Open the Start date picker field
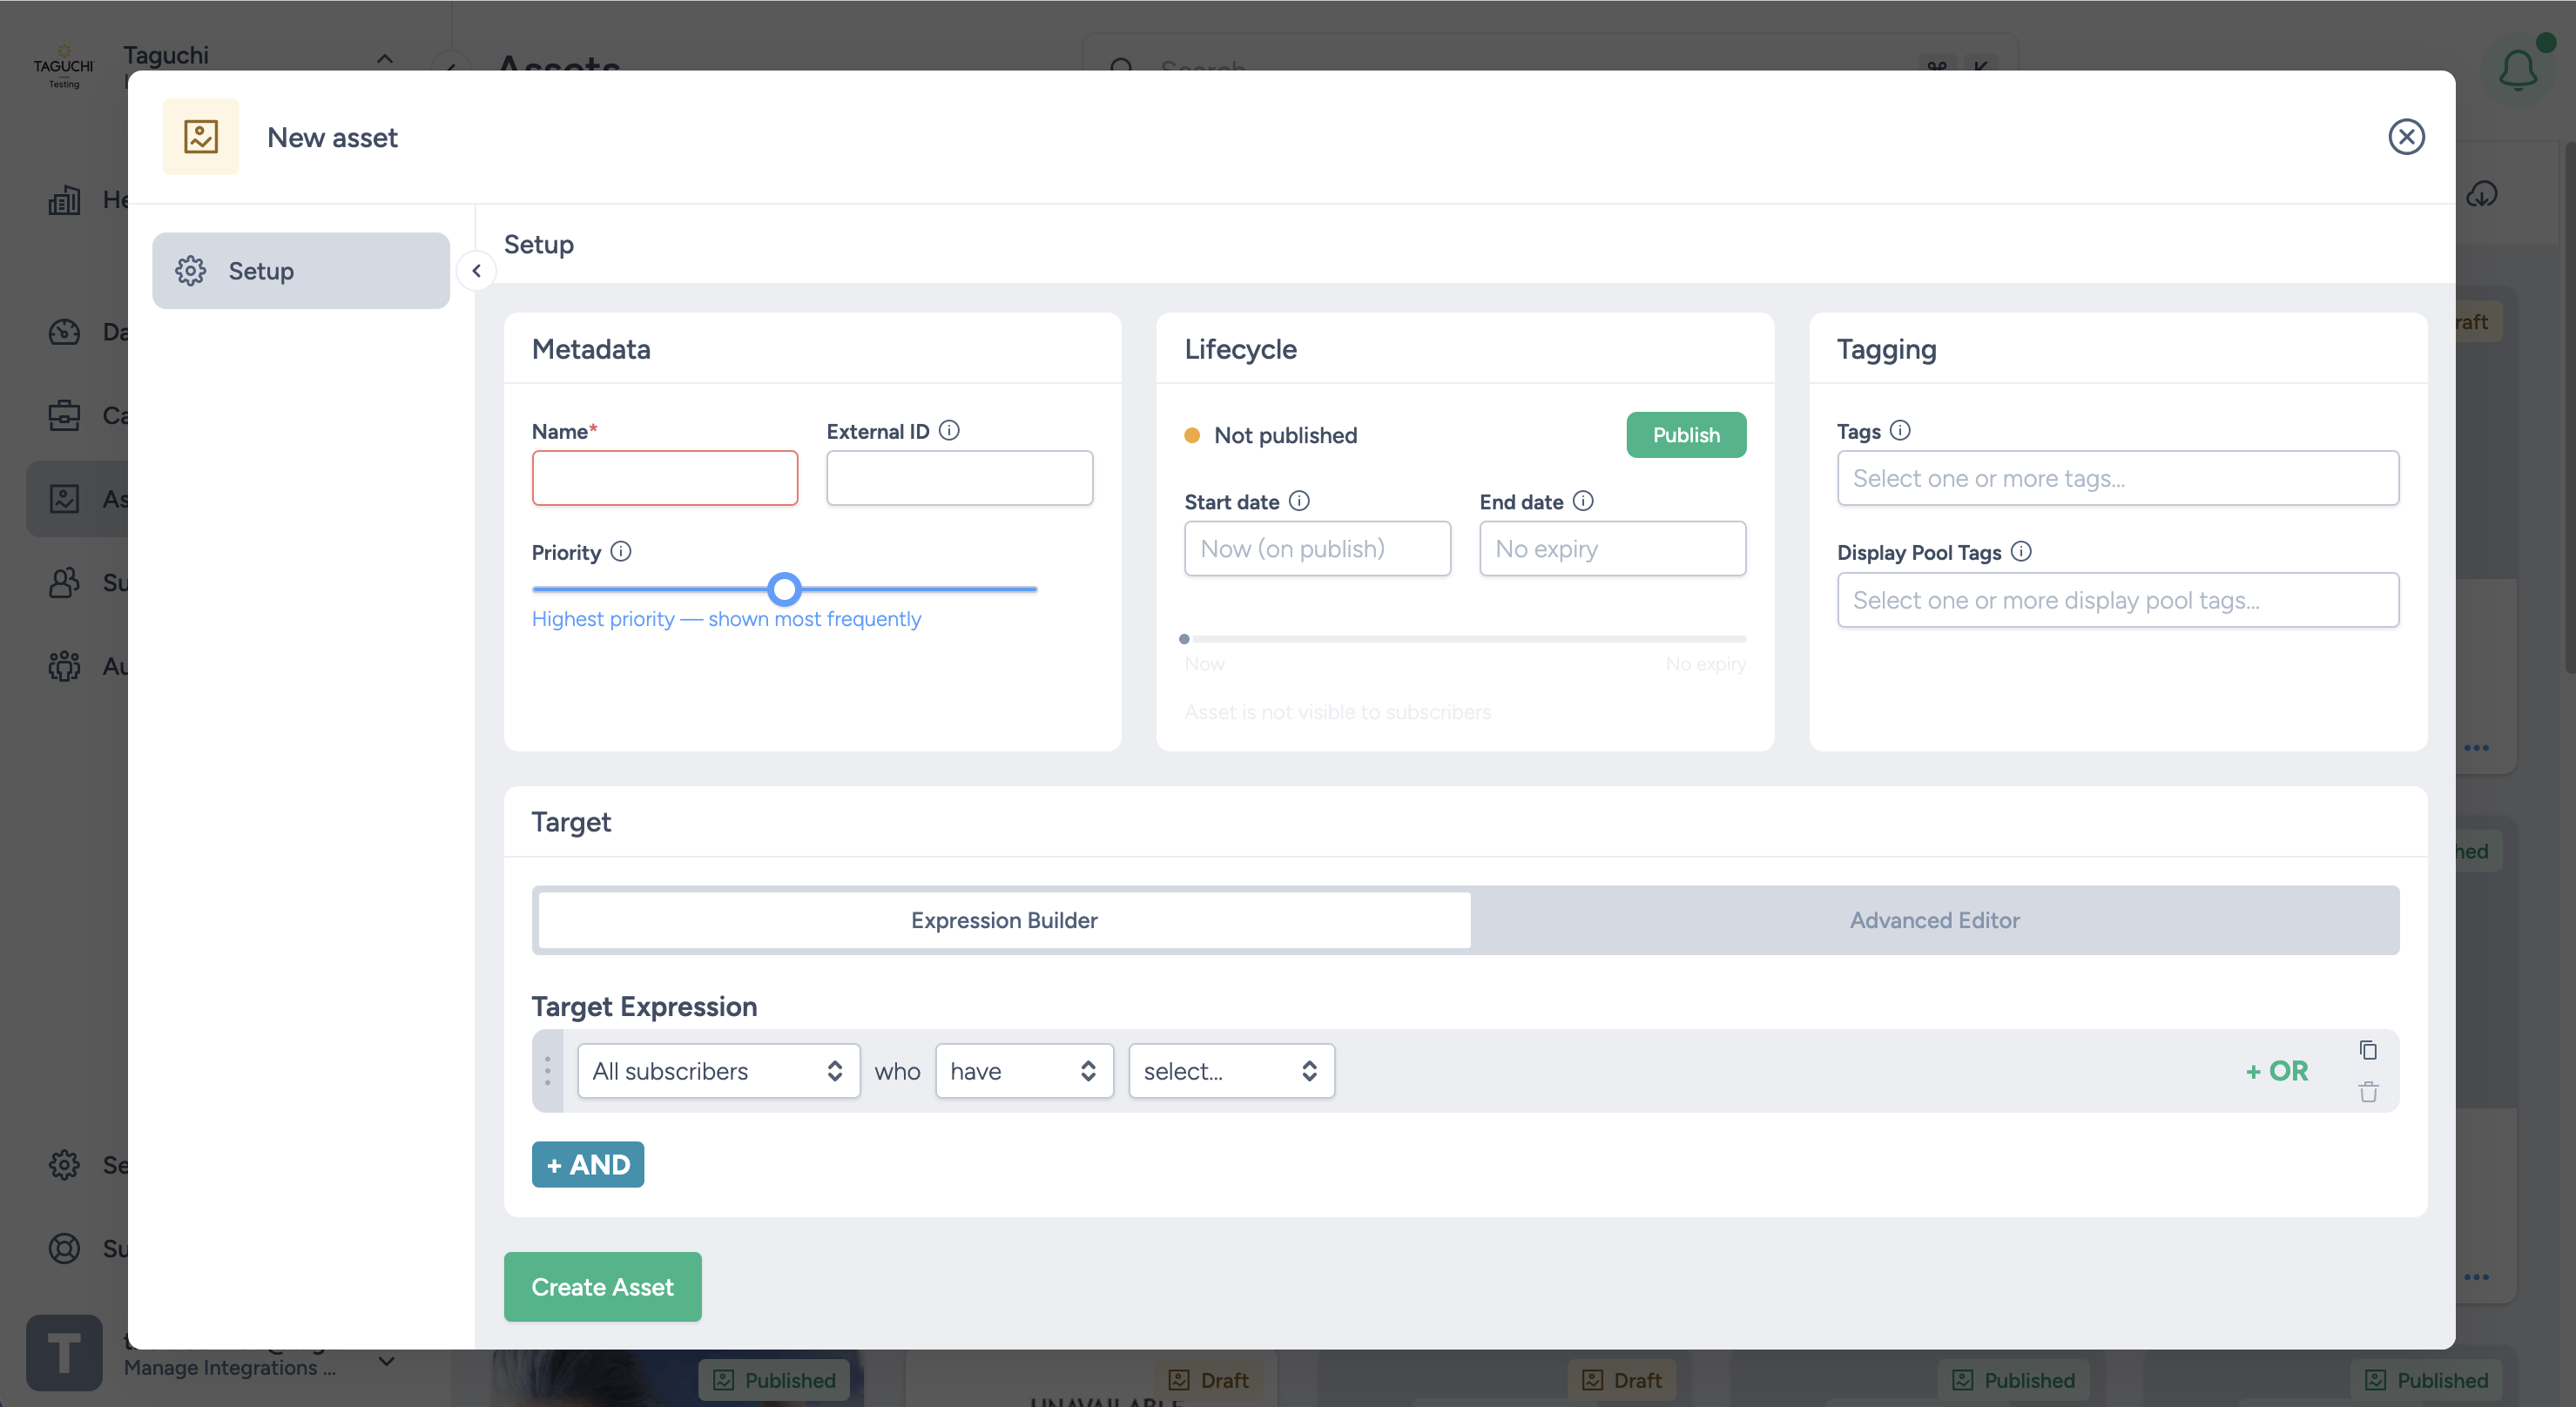This screenshot has width=2576, height=1407. (1318, 548)
